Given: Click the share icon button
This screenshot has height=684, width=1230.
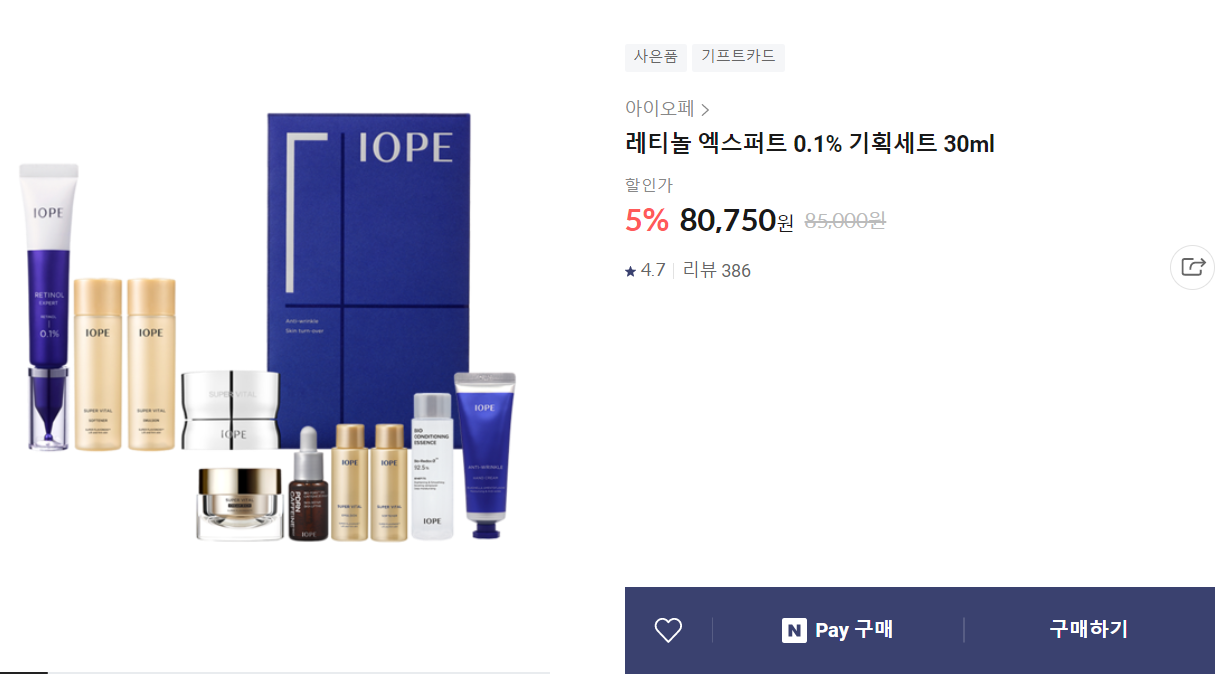Looking at the screenshot, I should [1192, 267].
